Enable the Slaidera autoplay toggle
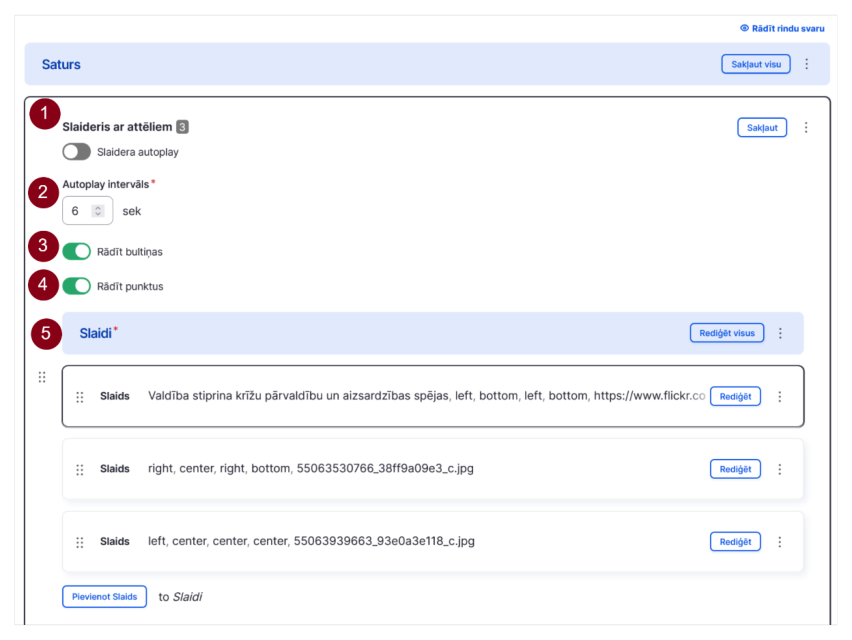The image size is (852, 640). coord(76,152)
